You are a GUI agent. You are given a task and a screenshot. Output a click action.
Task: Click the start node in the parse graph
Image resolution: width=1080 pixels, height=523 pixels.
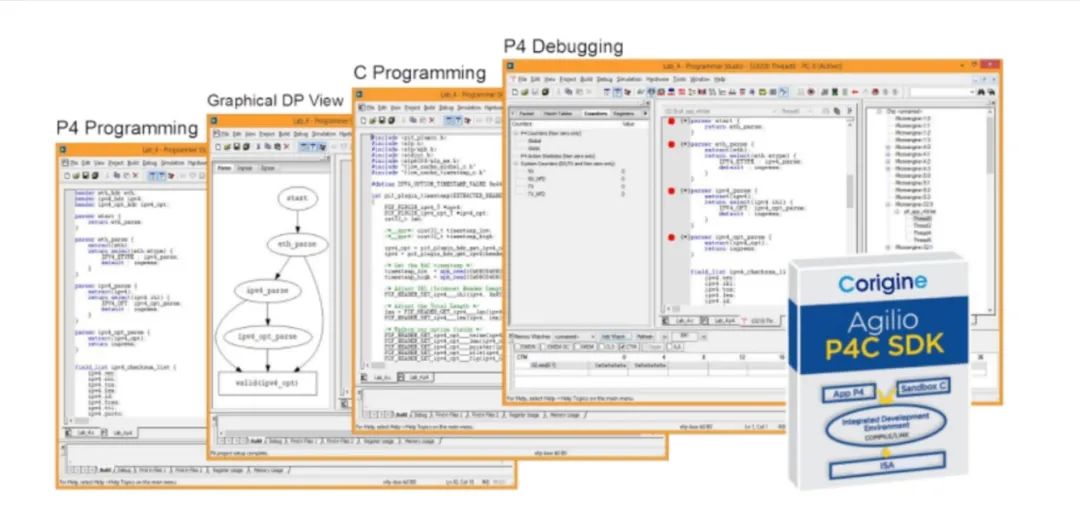coord(298,198)
